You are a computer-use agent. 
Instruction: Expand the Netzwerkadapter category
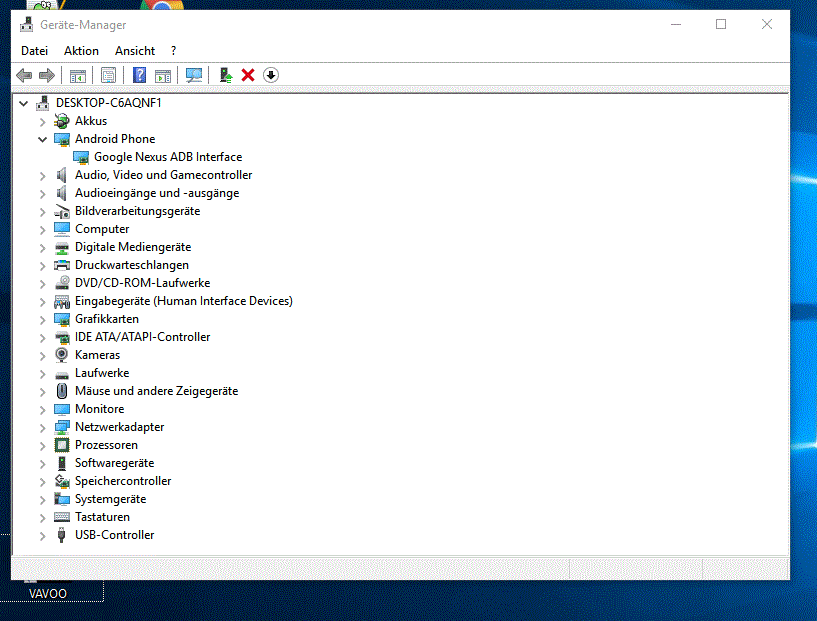42,427
